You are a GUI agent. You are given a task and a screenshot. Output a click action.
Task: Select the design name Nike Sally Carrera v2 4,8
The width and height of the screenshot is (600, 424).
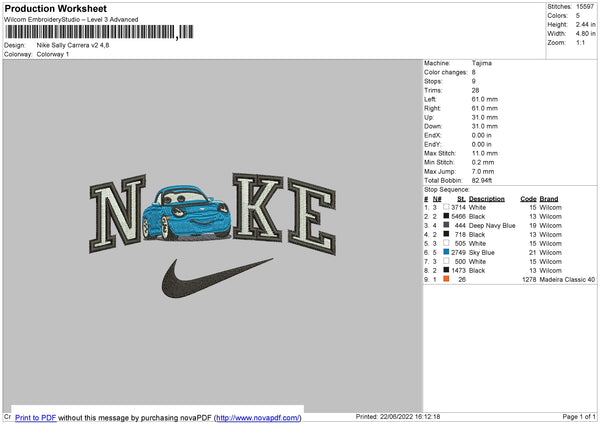[x=73, y=45]
